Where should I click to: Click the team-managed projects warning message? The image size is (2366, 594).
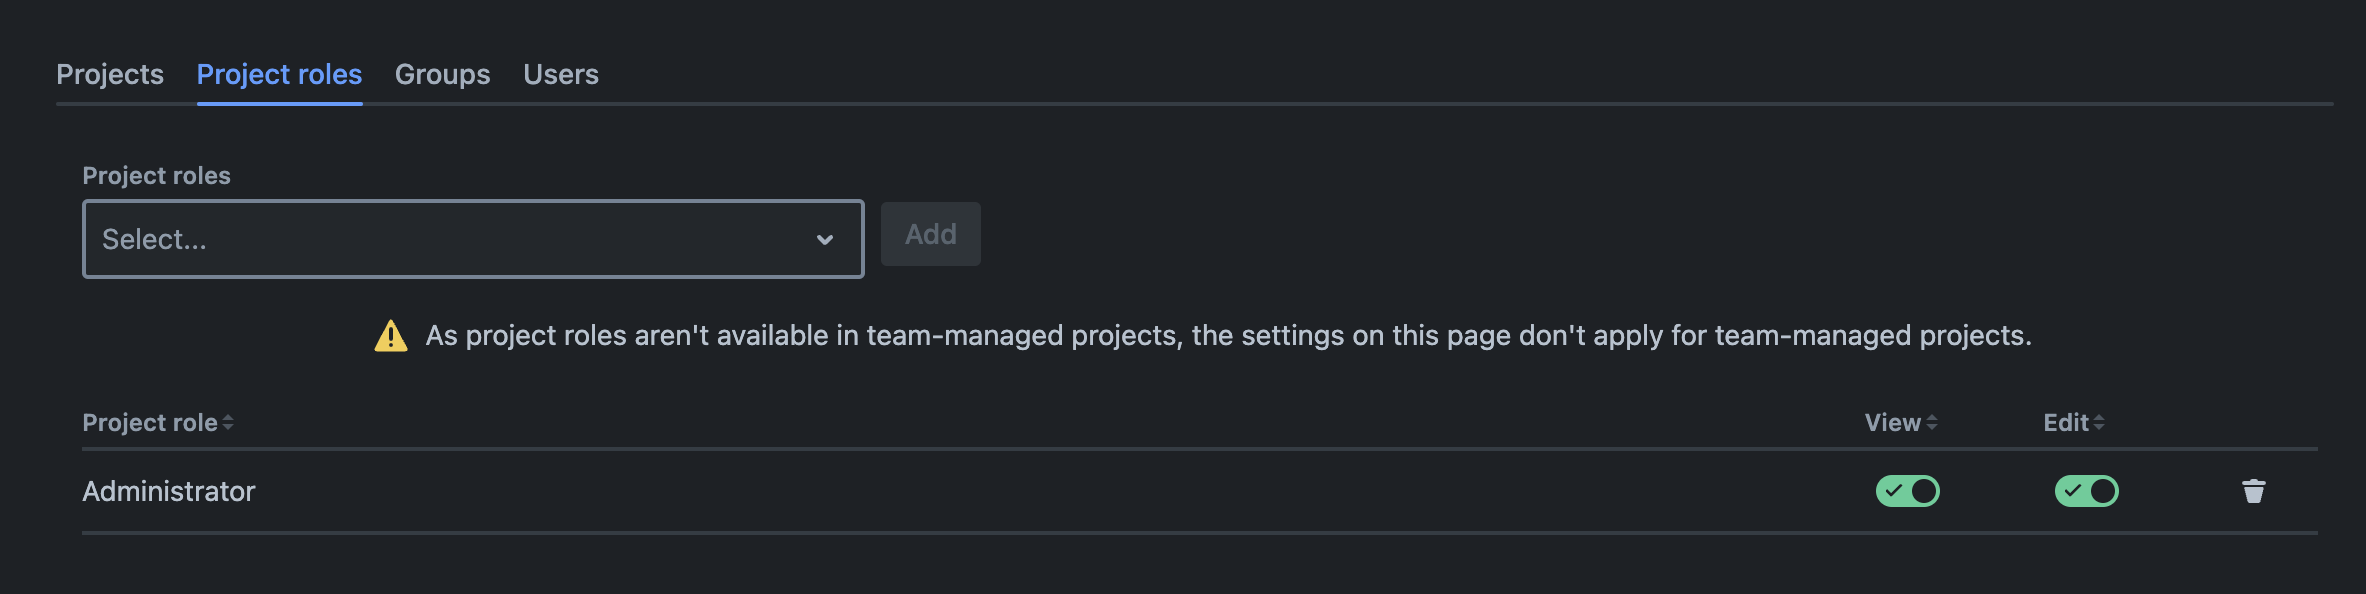[x=1228, y=336]
